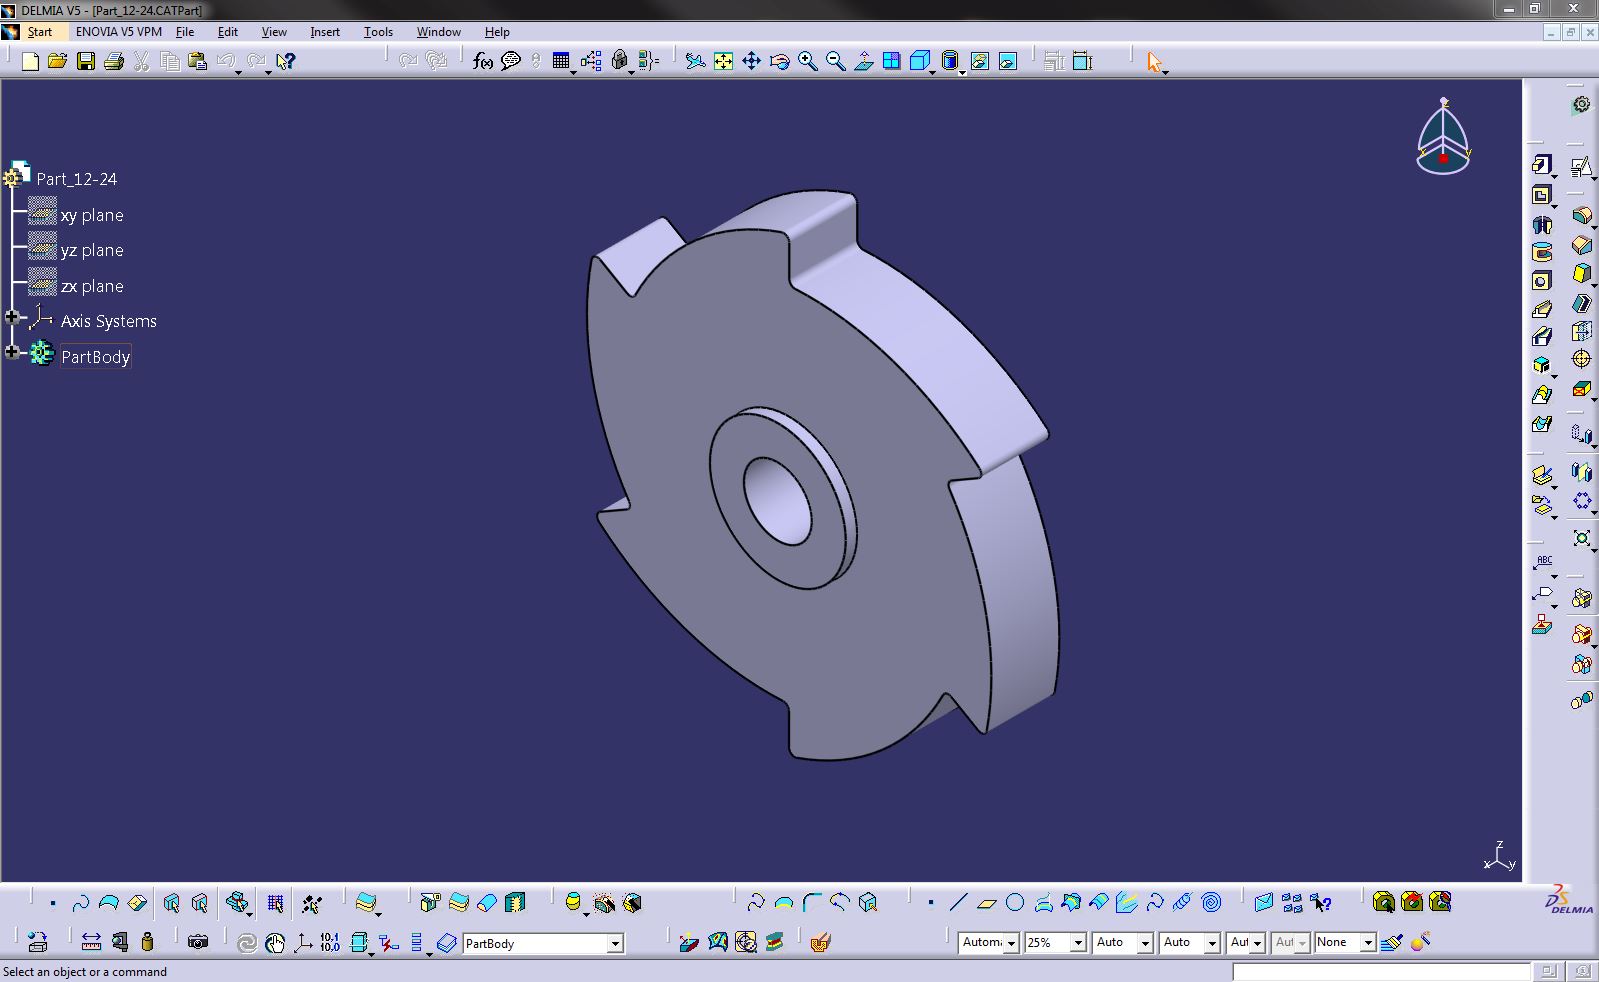Open View Mode shading dropdown arrow

coord(962,71)
